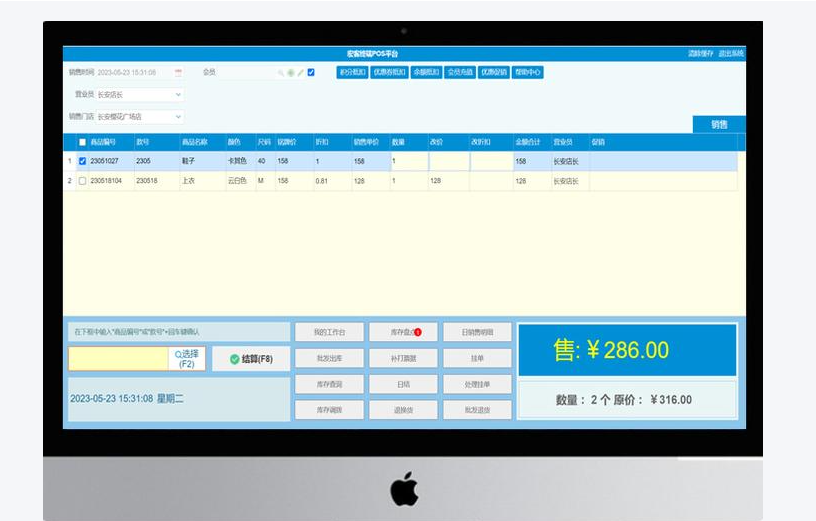Click the 优惠券抵扣 button
Image resolution: width=816 pixels, height=521 pixels.
389,72
